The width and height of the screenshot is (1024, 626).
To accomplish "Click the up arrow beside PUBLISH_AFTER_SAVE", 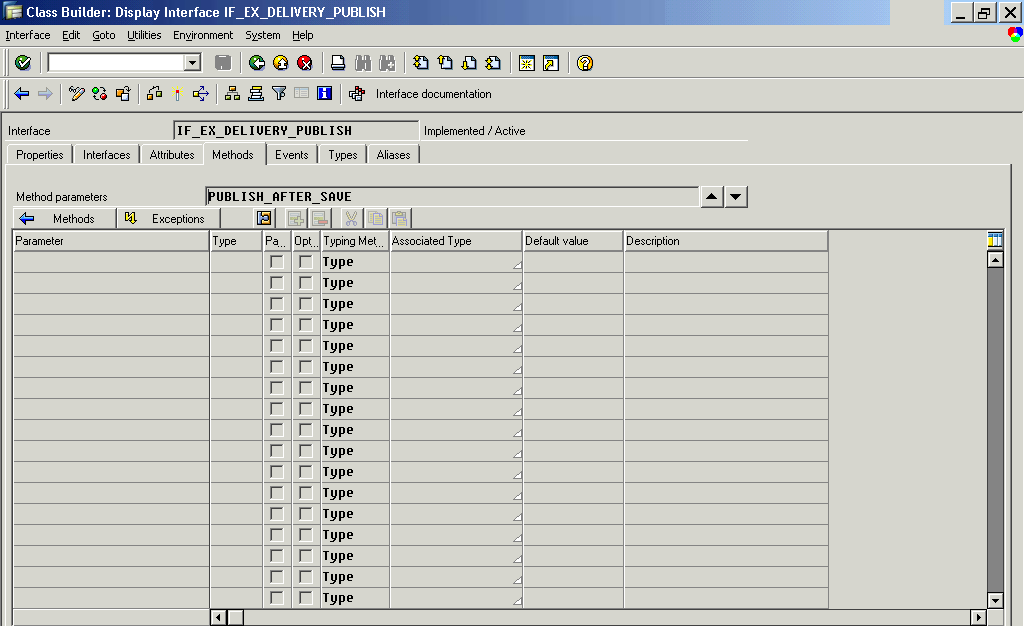I will coord(712,196).
